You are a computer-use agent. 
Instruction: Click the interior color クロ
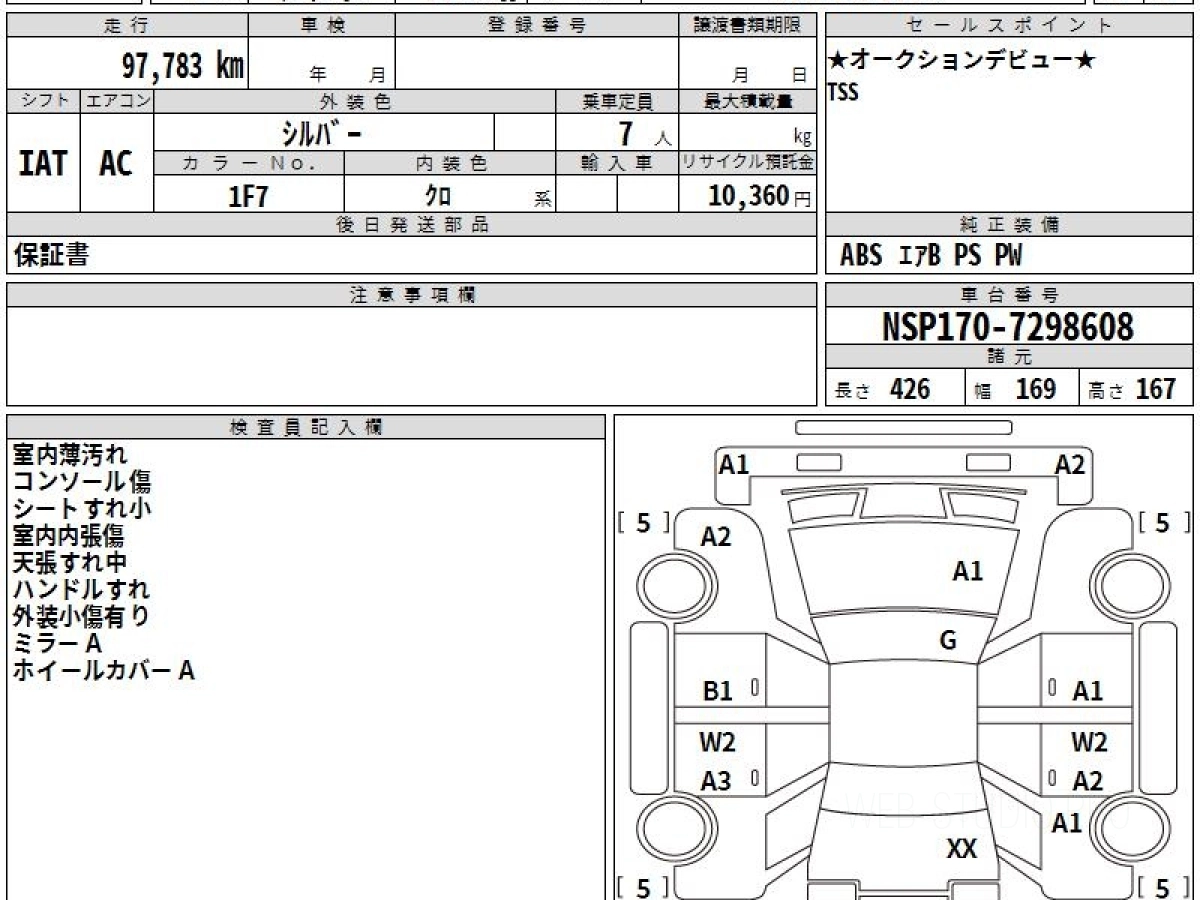438,196
